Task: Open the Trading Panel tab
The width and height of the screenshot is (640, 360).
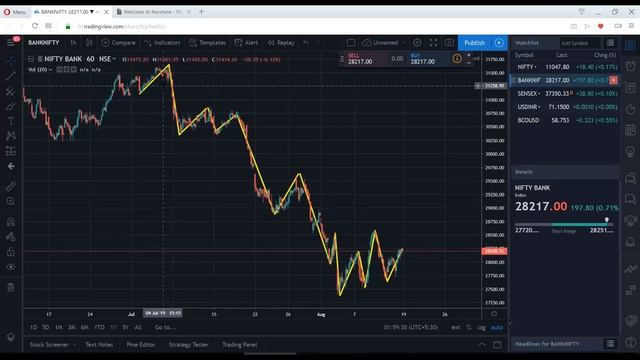Action: pos(240,344)
